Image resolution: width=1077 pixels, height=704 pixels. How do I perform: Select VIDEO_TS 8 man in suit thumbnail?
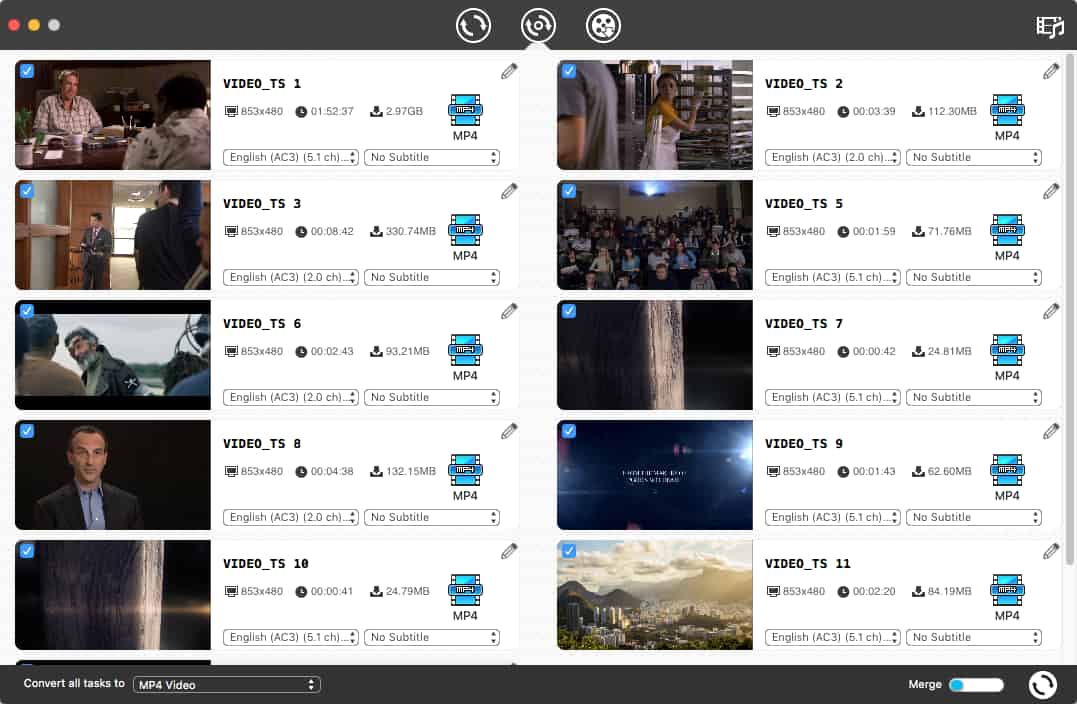[113, 475]
